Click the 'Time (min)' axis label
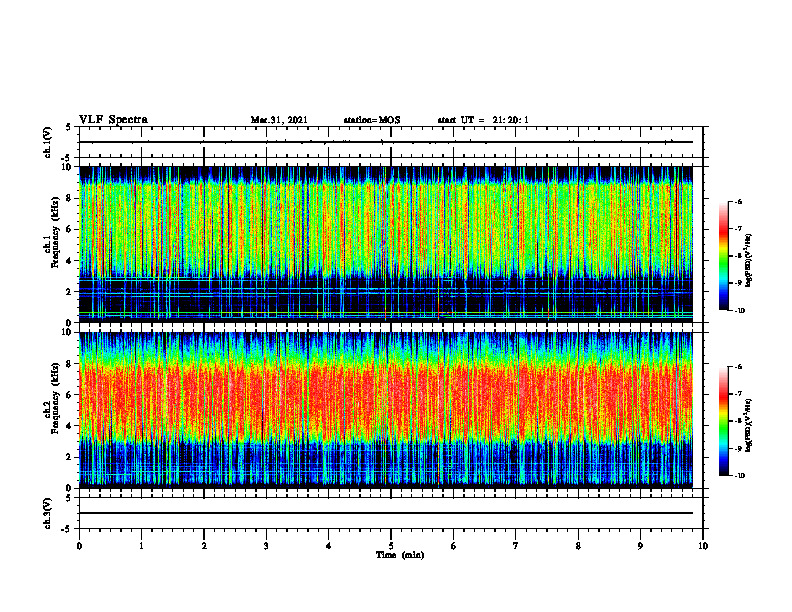Image resolution: width=792 pixels, height=612 pixels. (400, 555)
